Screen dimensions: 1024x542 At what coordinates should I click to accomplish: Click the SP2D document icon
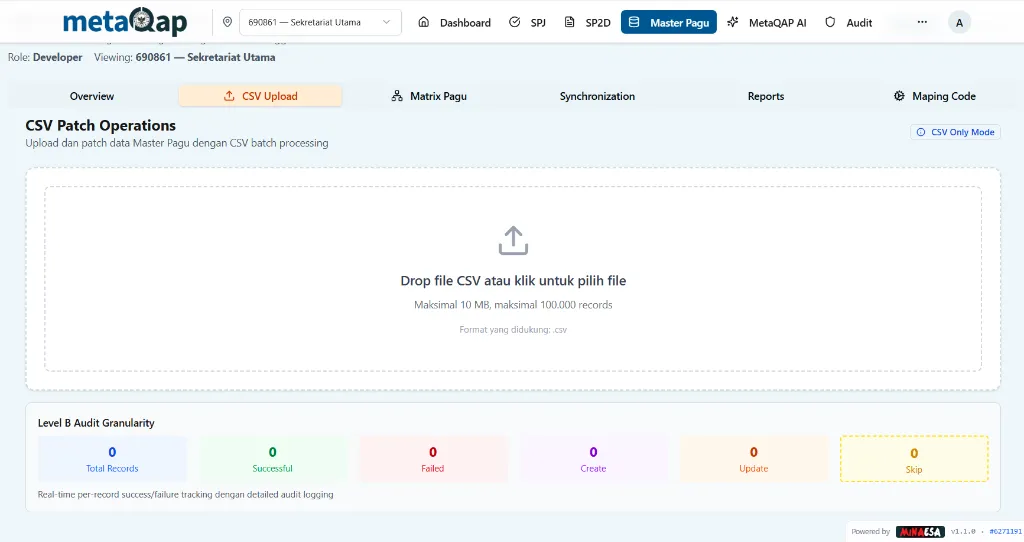569,22
